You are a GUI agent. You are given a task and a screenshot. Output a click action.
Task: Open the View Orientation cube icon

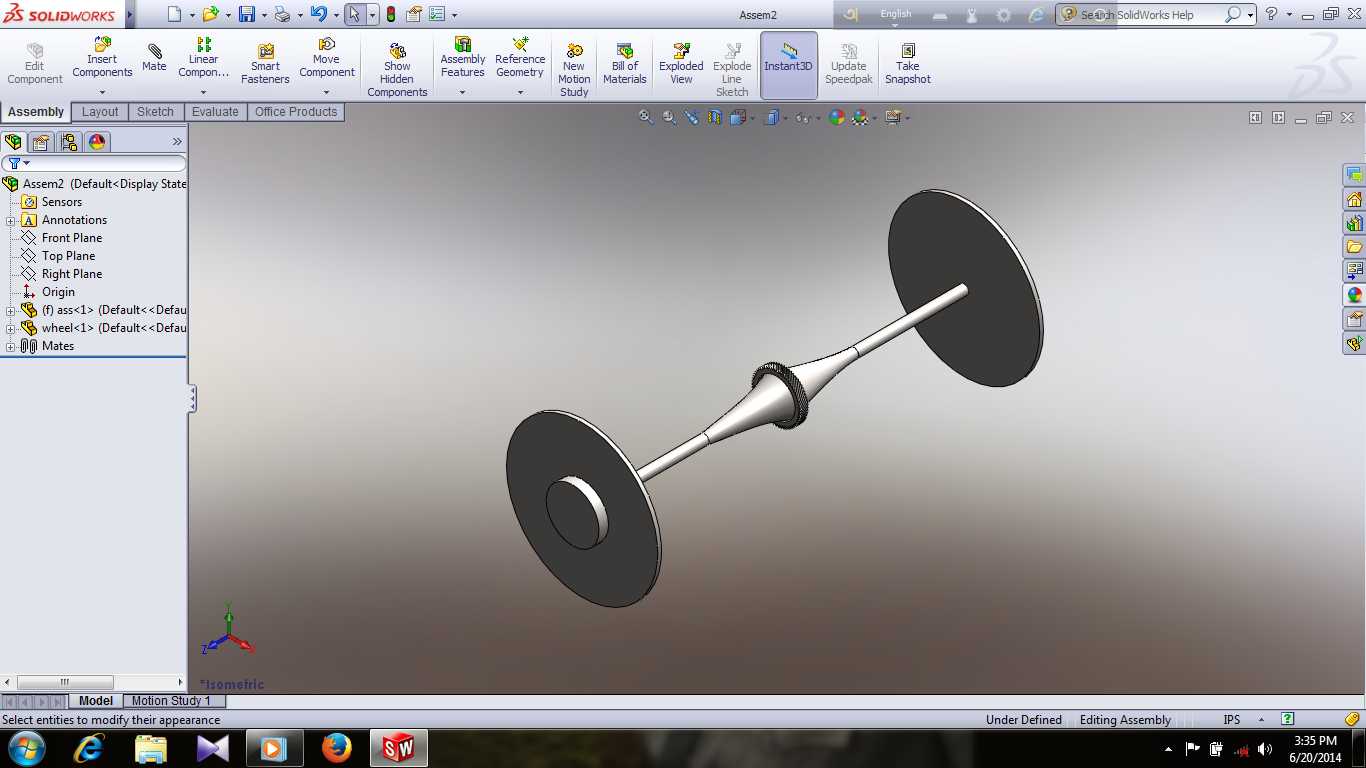pyautogui.click(x=737, y=117)
